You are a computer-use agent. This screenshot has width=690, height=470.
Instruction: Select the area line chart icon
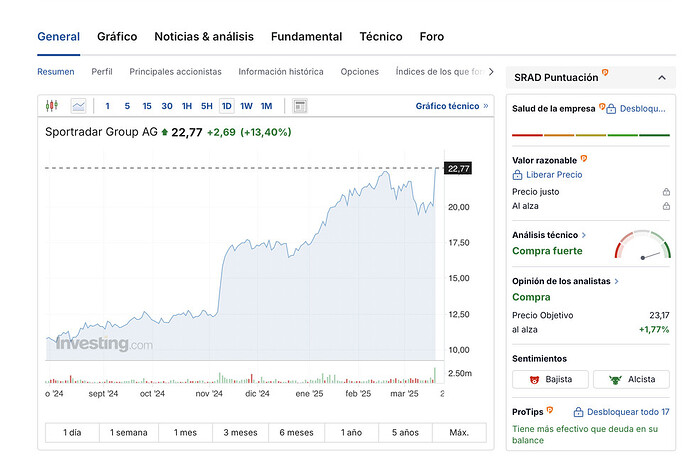(x=78, y=106)
